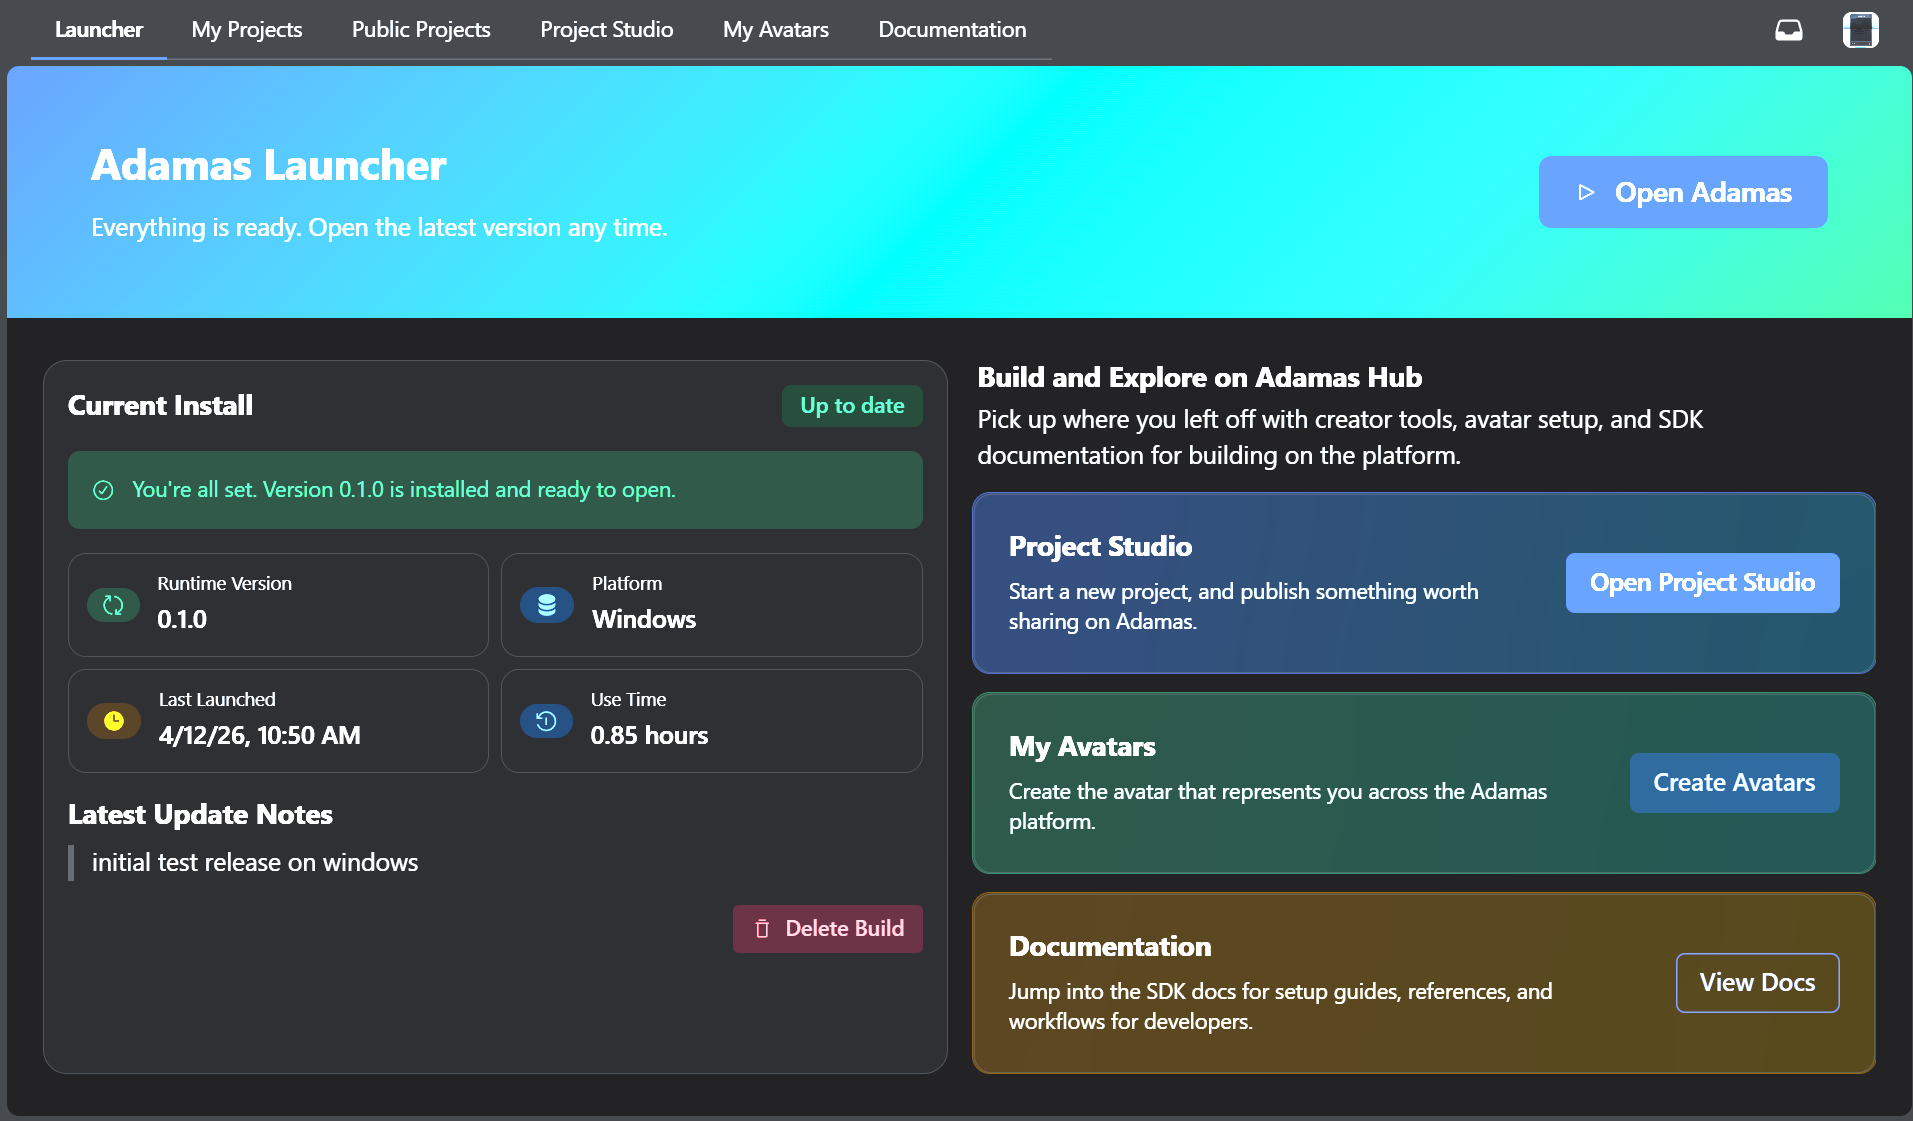The image size is (1913, 1121).
Task: Click the Use Time history icon
Action: pyautogui.click(x=546, y=721)
